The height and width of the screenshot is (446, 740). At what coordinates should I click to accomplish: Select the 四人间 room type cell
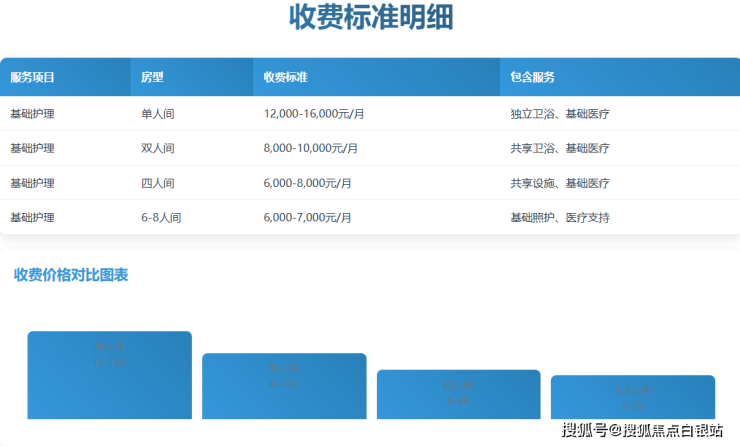click(158, 183)
